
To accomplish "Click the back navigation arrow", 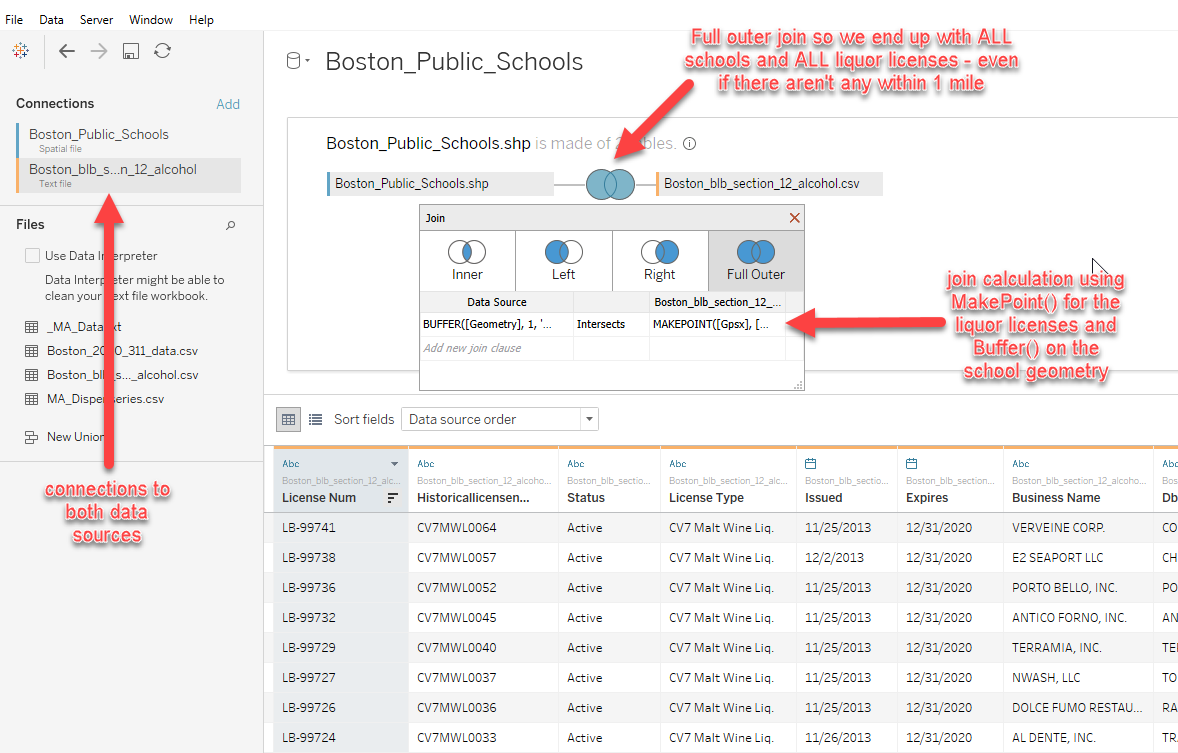I will [x=66, y=50].
